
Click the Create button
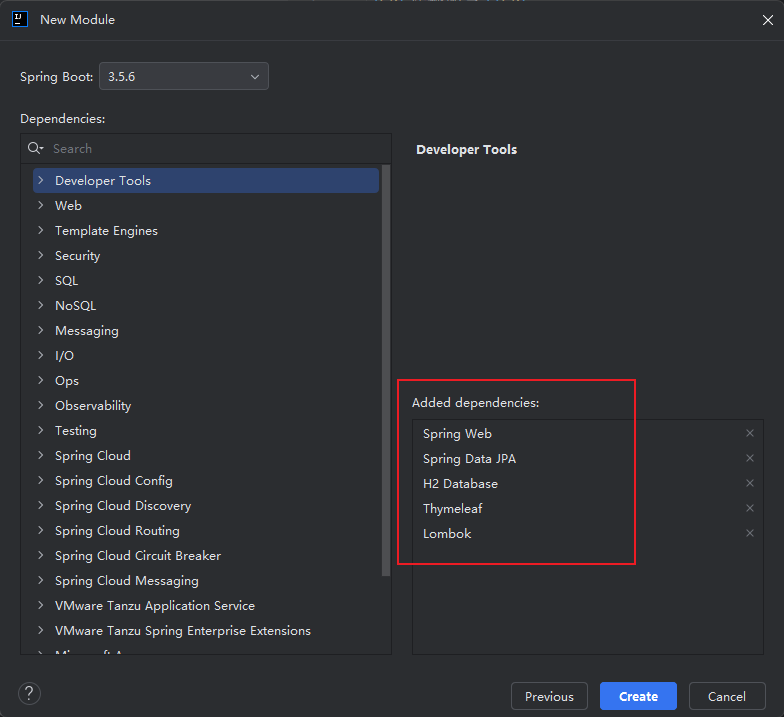coord(638,696)
